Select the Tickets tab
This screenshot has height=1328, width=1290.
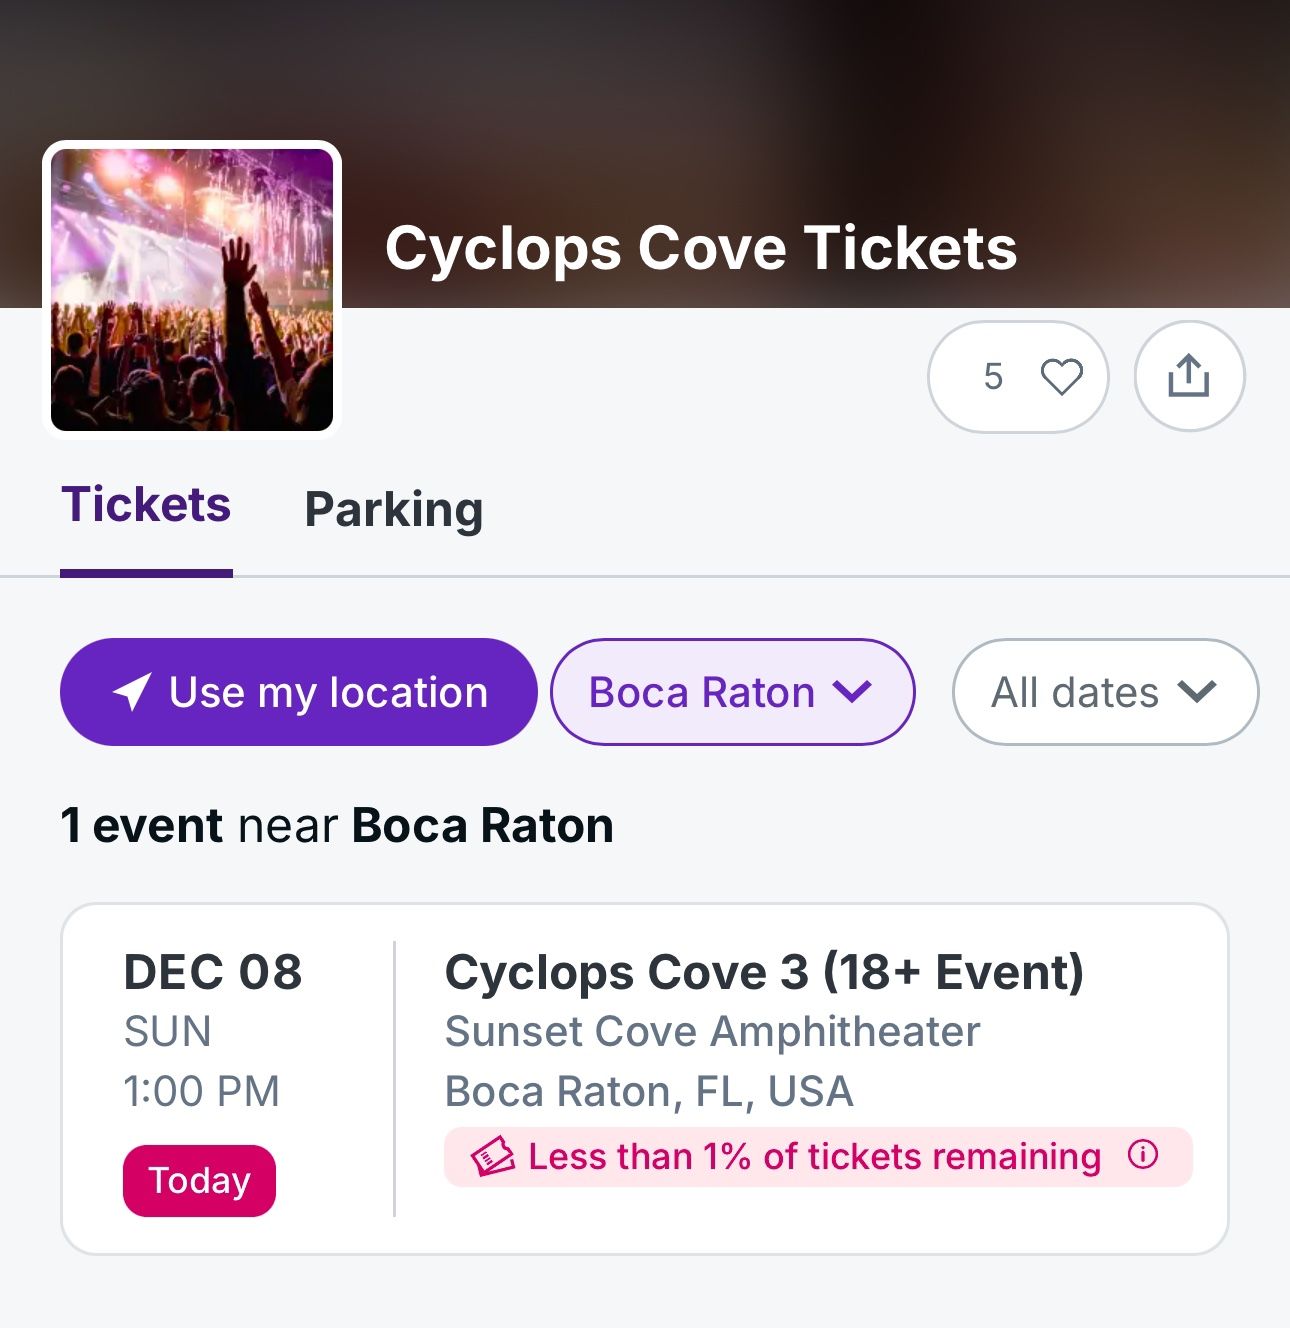point(146,505)
